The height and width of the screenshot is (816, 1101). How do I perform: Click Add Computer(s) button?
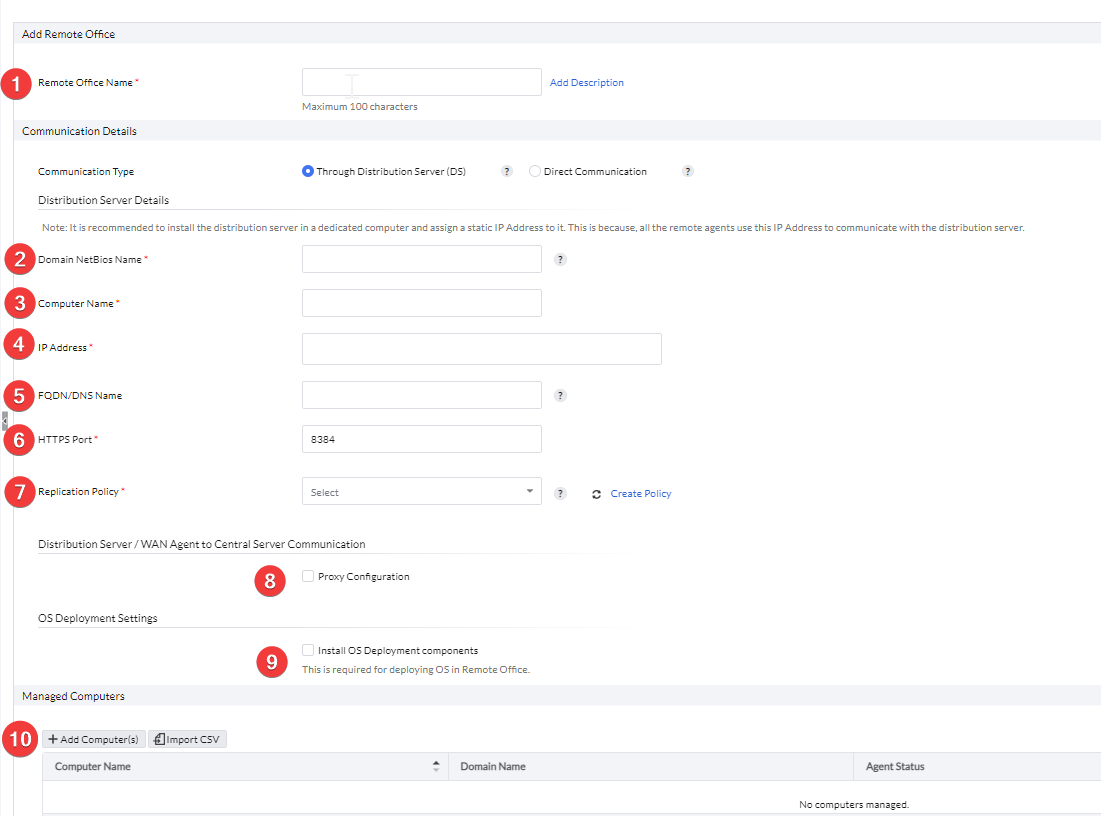(94, 739)
